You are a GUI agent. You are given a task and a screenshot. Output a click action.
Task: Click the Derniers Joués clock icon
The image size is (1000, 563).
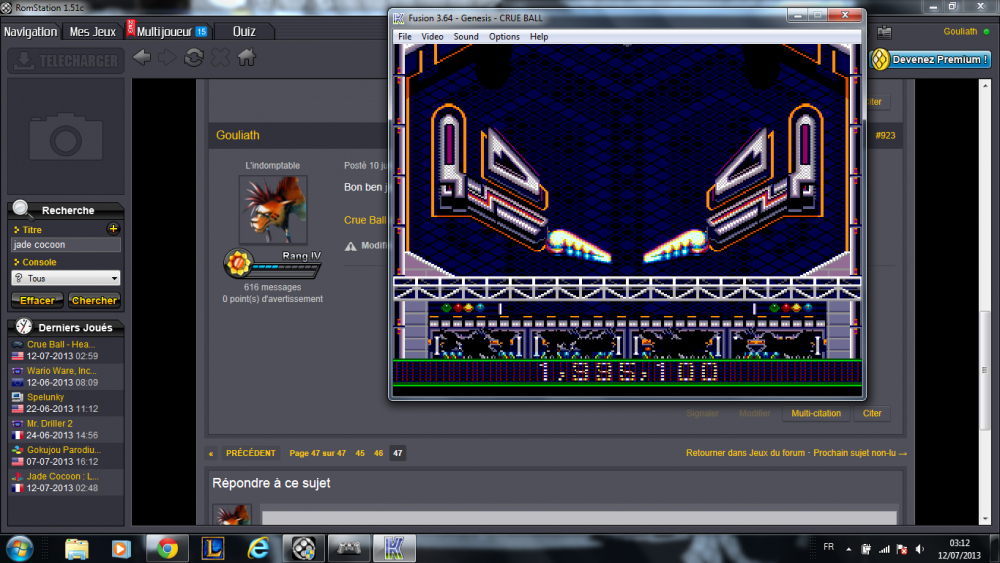click(x=24, y=326)
